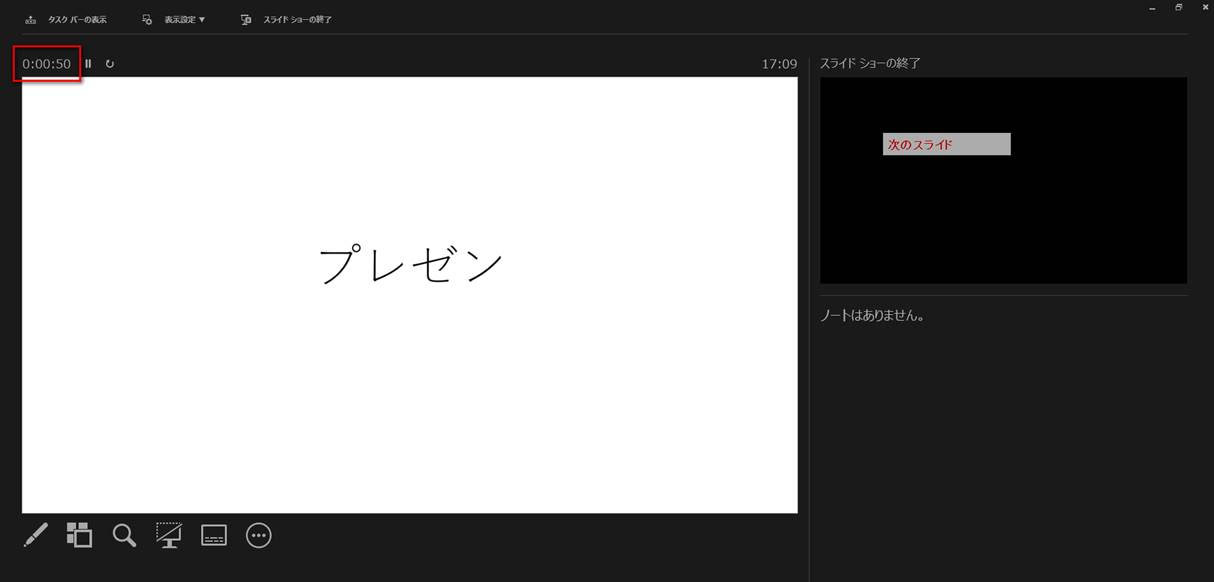Activate the slide zoom magnifier tool
1214x582 pixels.
[124, 535]
